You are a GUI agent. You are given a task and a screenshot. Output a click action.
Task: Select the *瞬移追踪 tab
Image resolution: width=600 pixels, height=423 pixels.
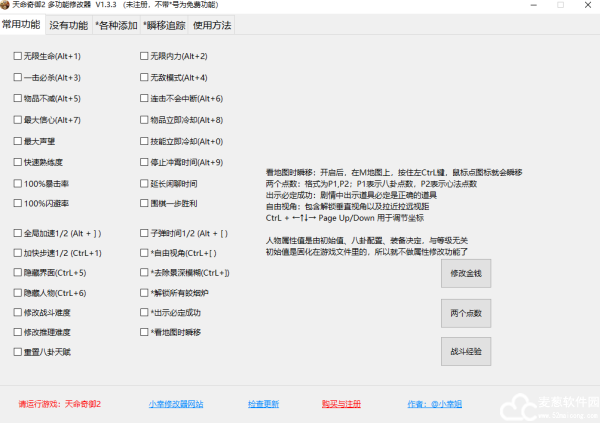pyautogui.click(x=163, y=24)
